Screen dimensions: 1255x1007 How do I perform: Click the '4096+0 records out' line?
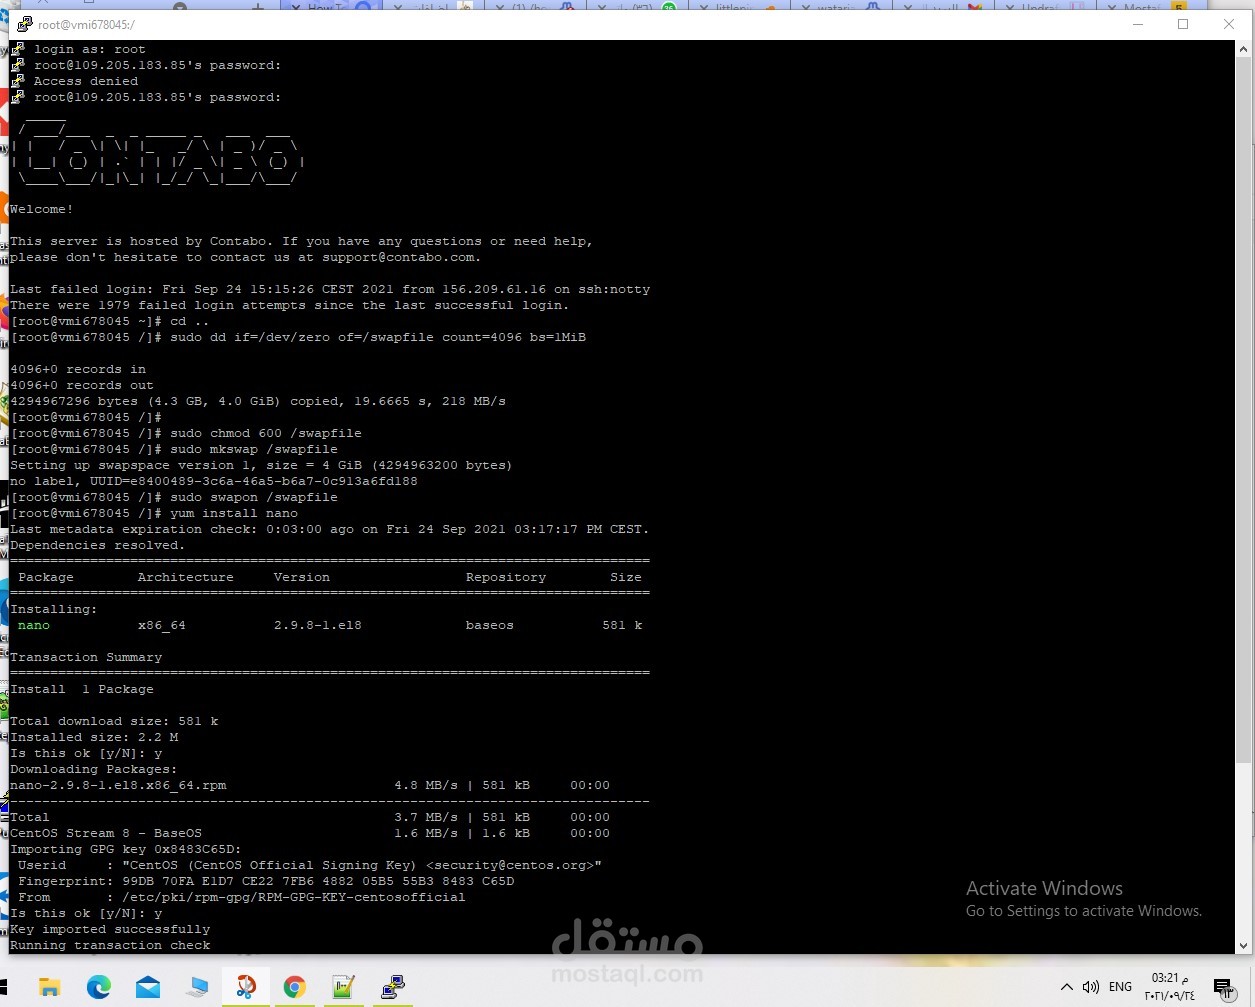click(x=82, y=385)
